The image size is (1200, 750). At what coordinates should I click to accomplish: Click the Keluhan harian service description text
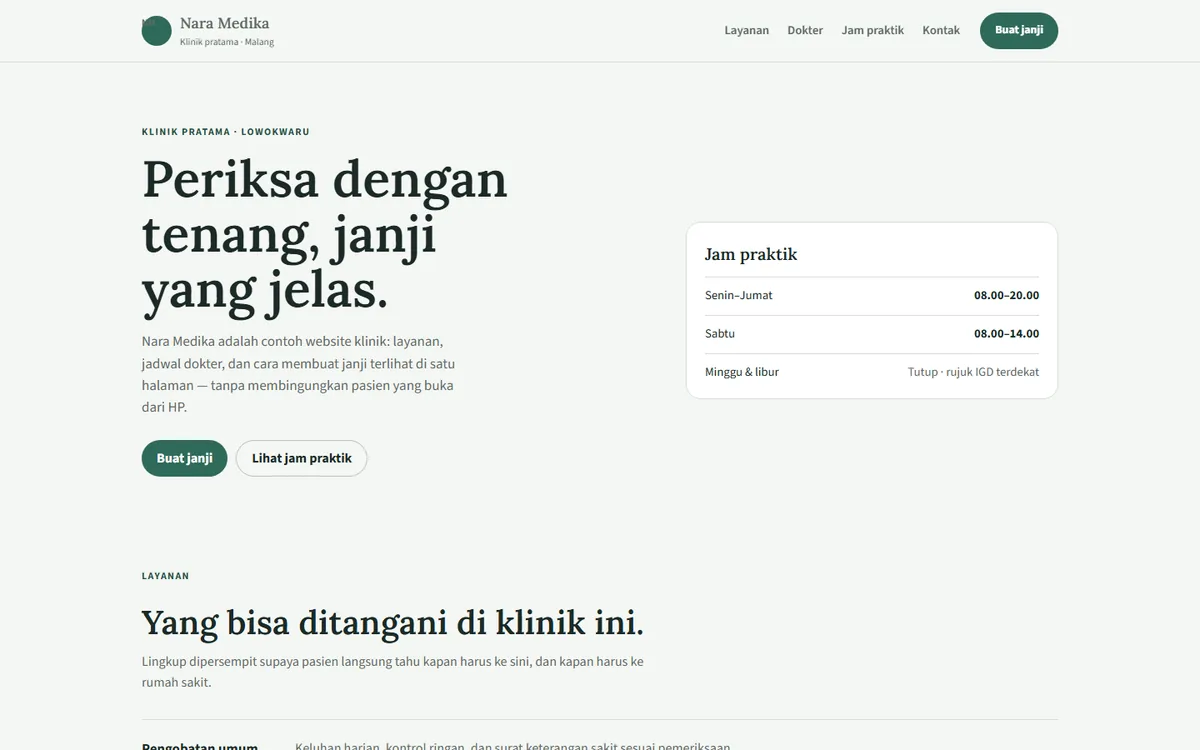pos(512,746)
